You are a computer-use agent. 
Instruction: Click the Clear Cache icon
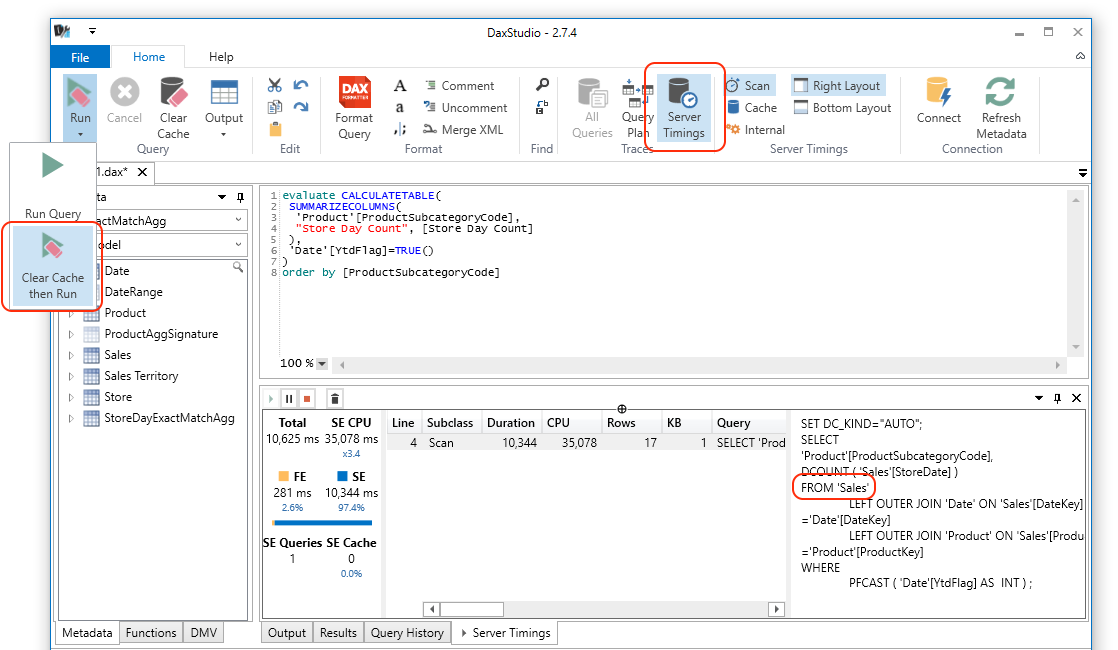coord(173,93)
